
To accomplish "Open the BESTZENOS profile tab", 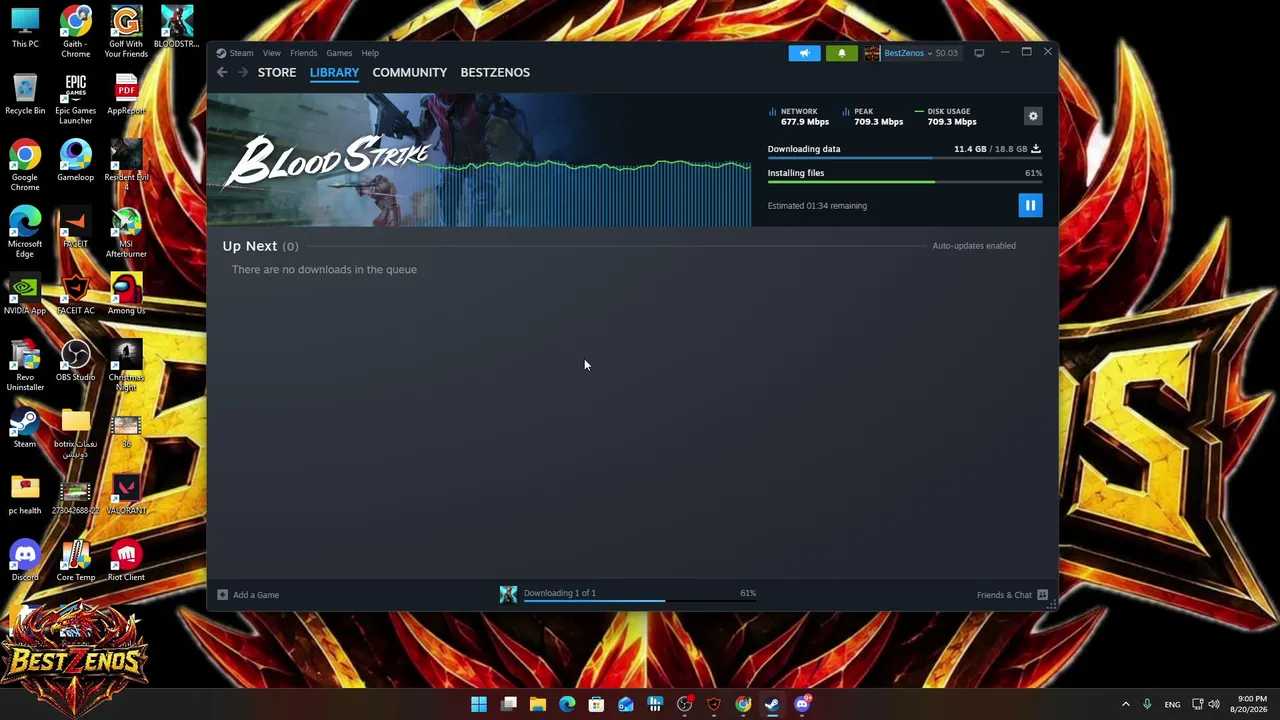I will click(x=495, y=72).
